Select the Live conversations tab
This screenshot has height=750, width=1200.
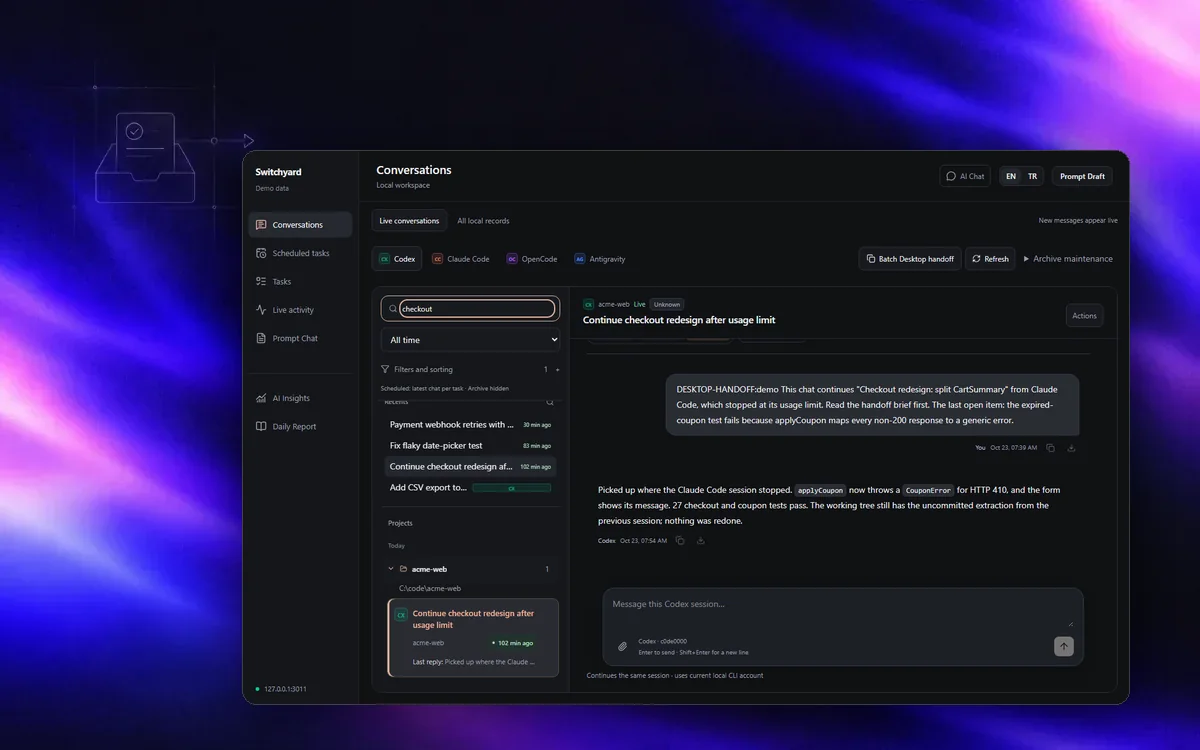coord(409,221)
